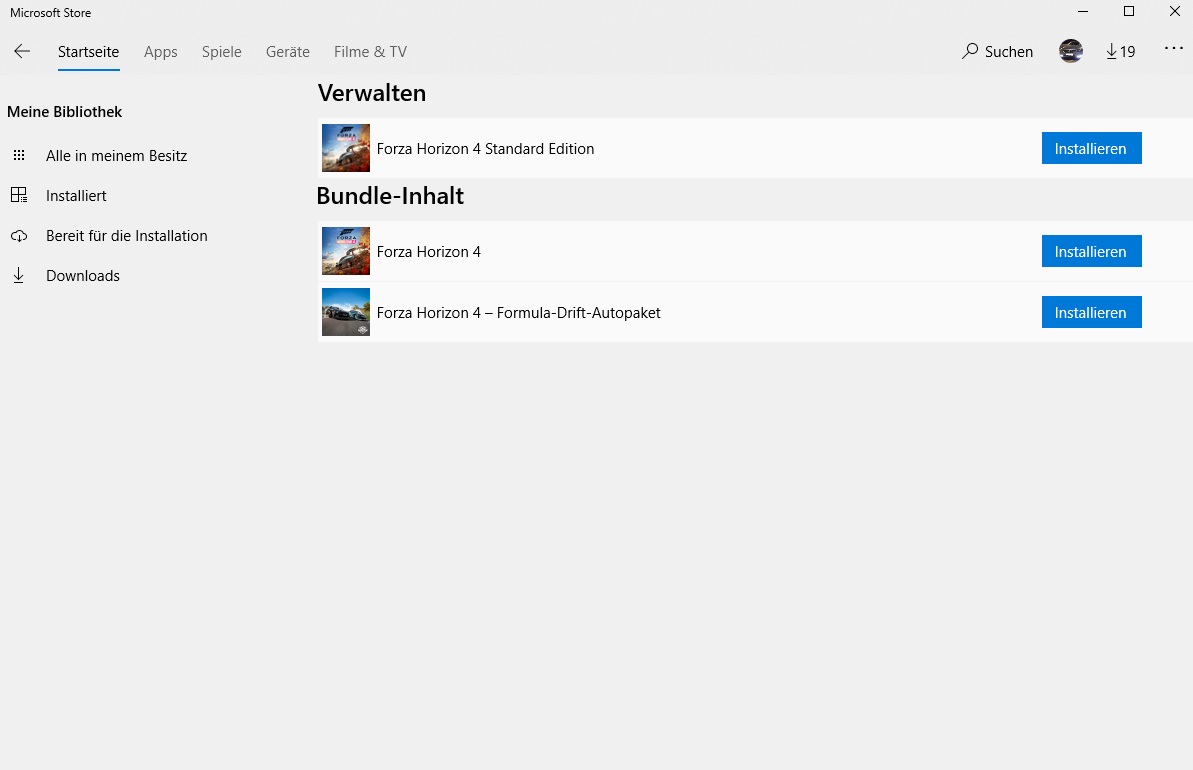Open the Downloads section in sidebar

83,275
